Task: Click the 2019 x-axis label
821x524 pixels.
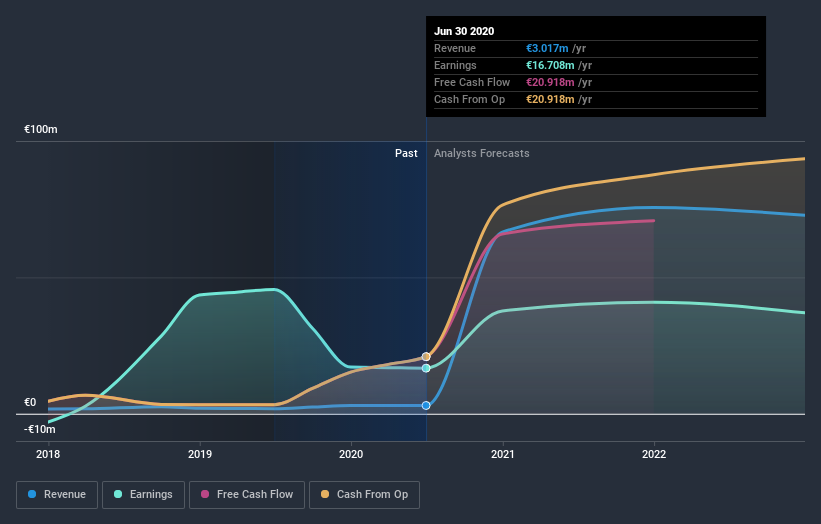Action: pyautogui.click(x=200, y=454)
